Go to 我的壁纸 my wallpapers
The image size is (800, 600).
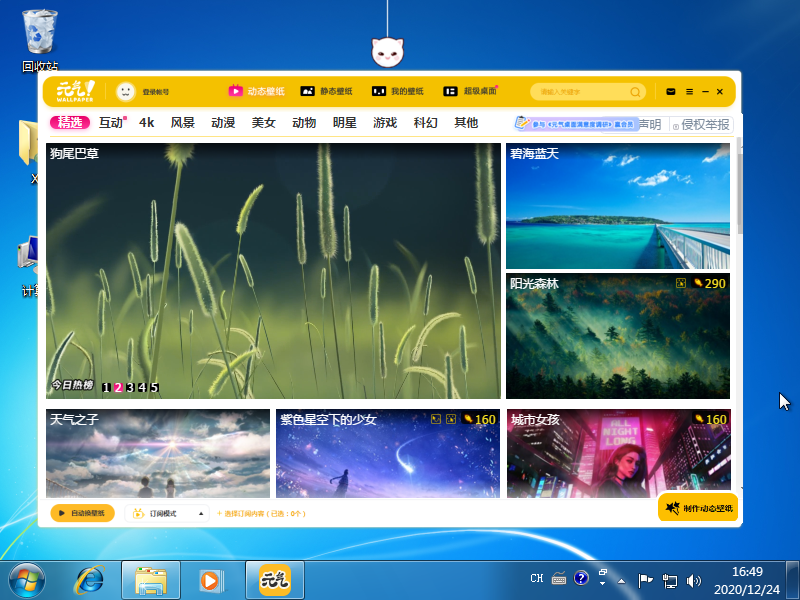(398, 91)
